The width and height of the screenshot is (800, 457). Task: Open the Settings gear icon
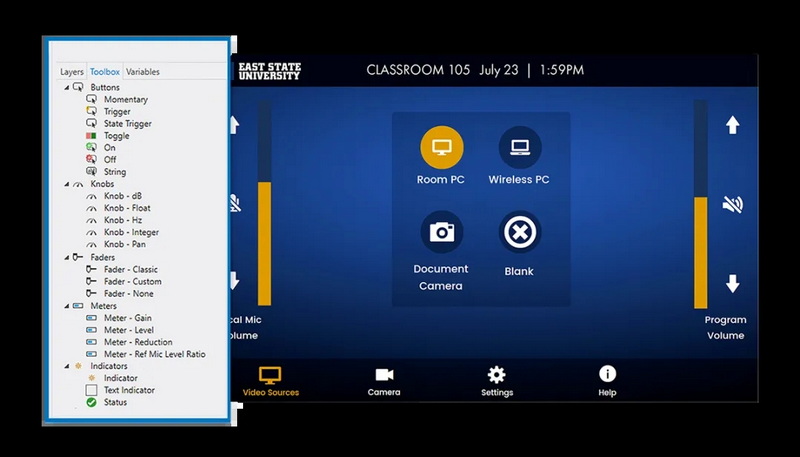(x=496, y=375)
